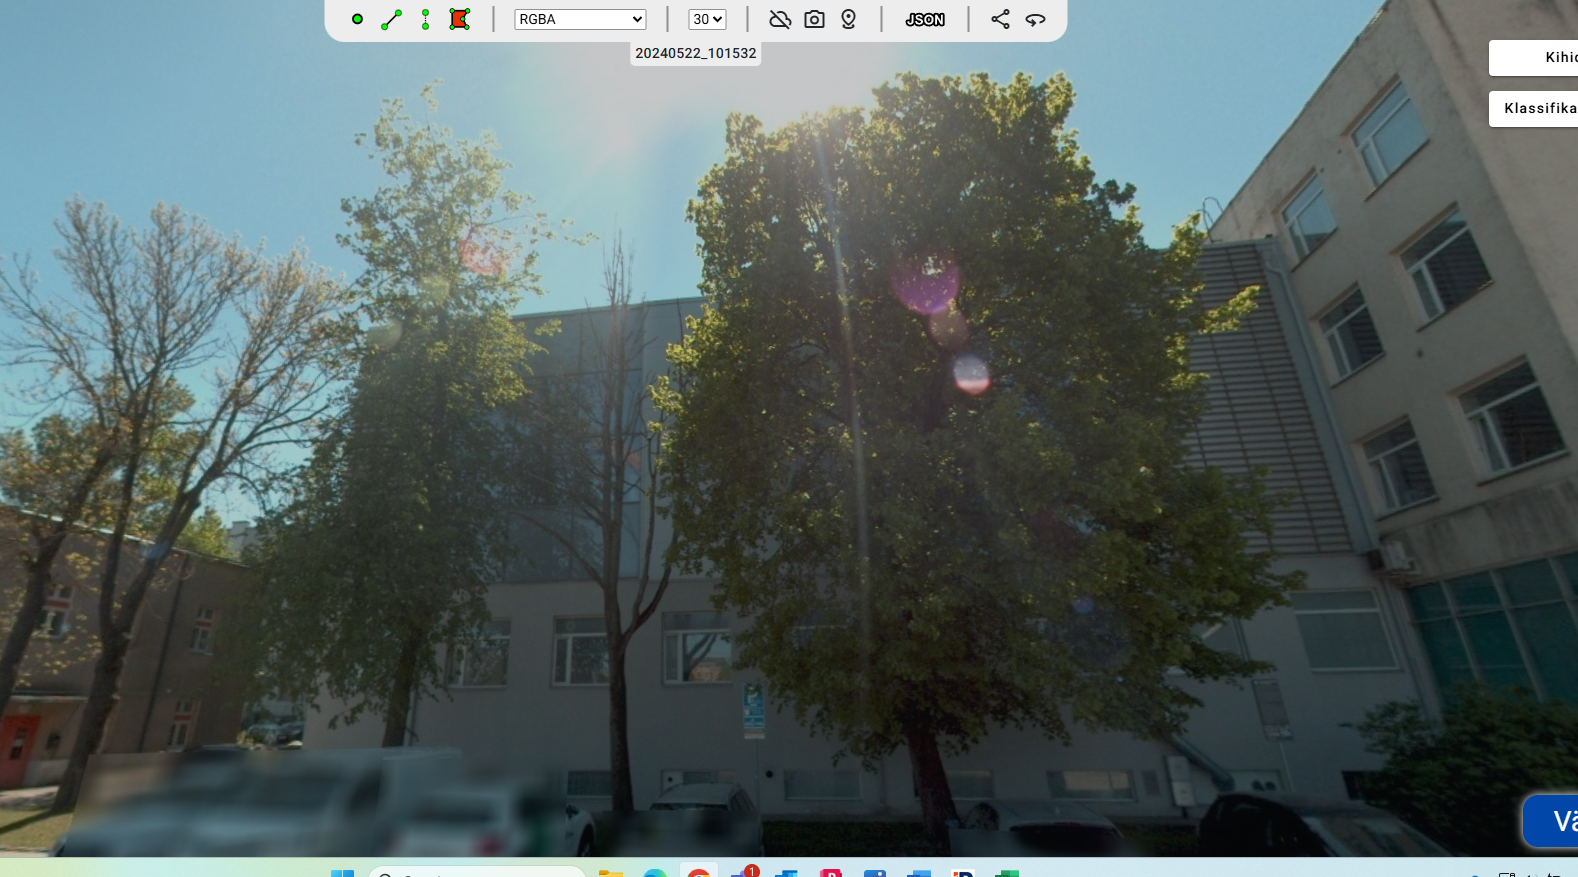Toggle the crossed-out cloud icon

pos(780,19)
